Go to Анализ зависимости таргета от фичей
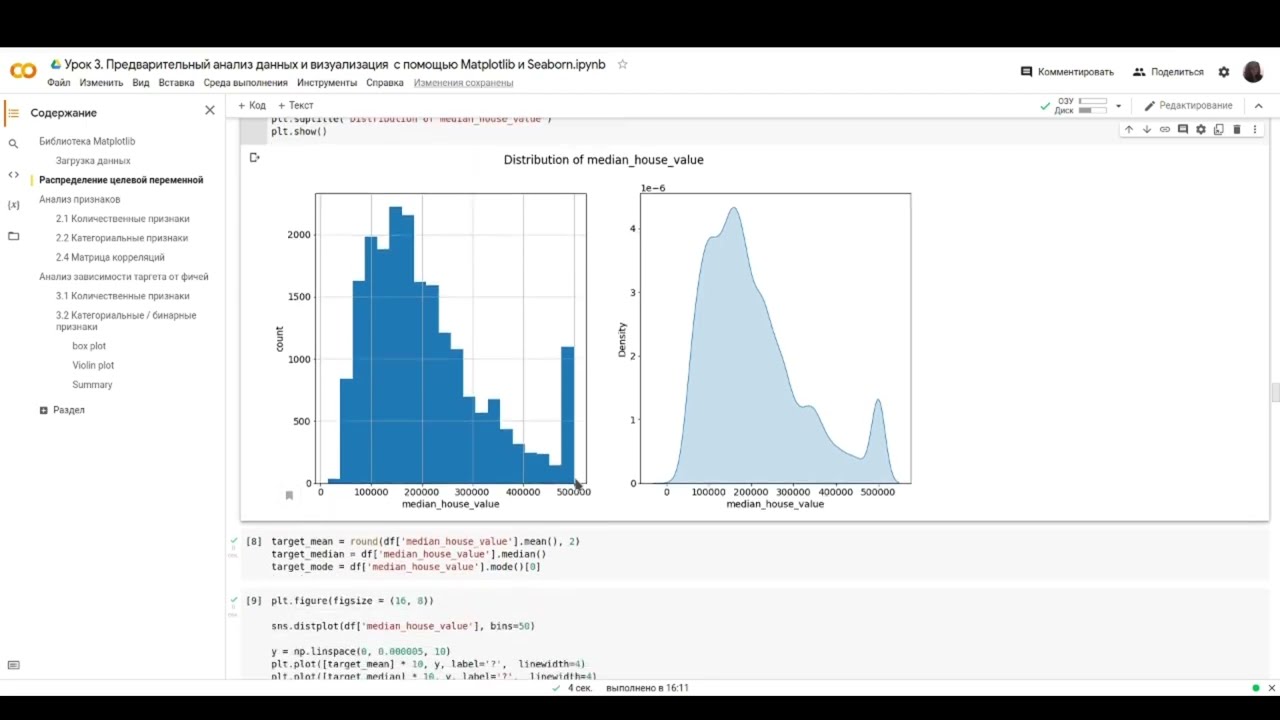The height and width of the screenshot is (720, 1280). click(124, 277)
